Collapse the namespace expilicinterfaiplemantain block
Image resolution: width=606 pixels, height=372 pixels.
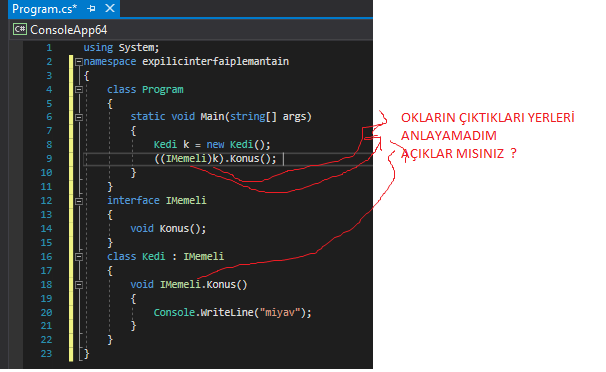pos(79,61)
